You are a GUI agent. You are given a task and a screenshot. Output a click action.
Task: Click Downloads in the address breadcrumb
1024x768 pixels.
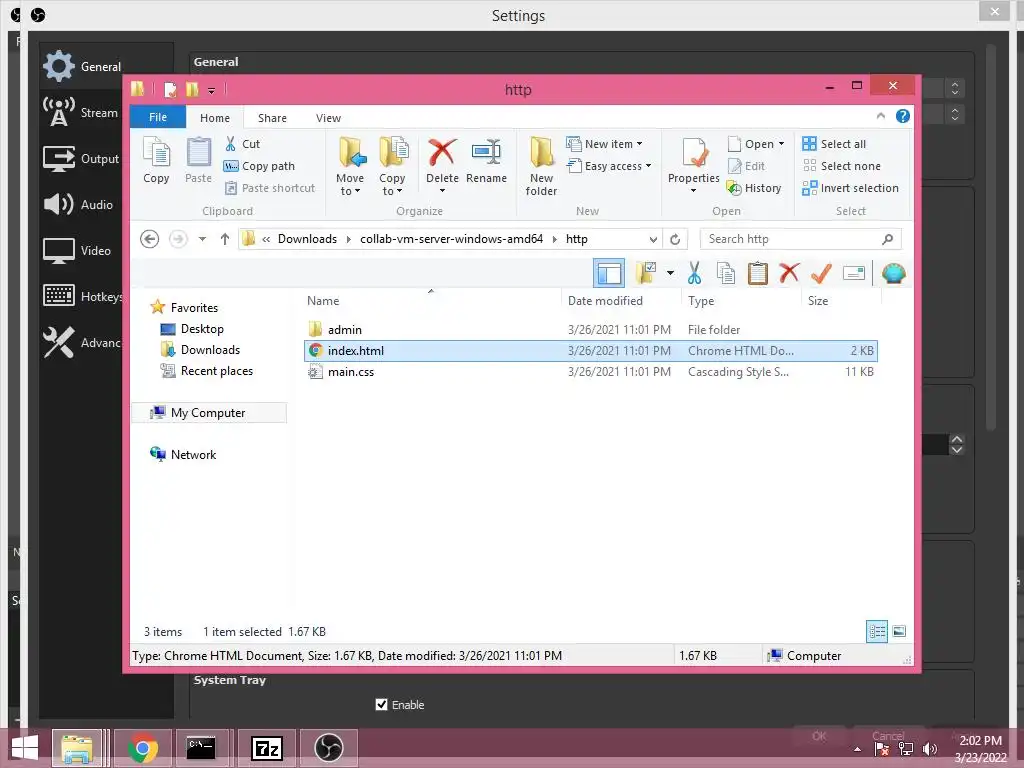(307, 239)
